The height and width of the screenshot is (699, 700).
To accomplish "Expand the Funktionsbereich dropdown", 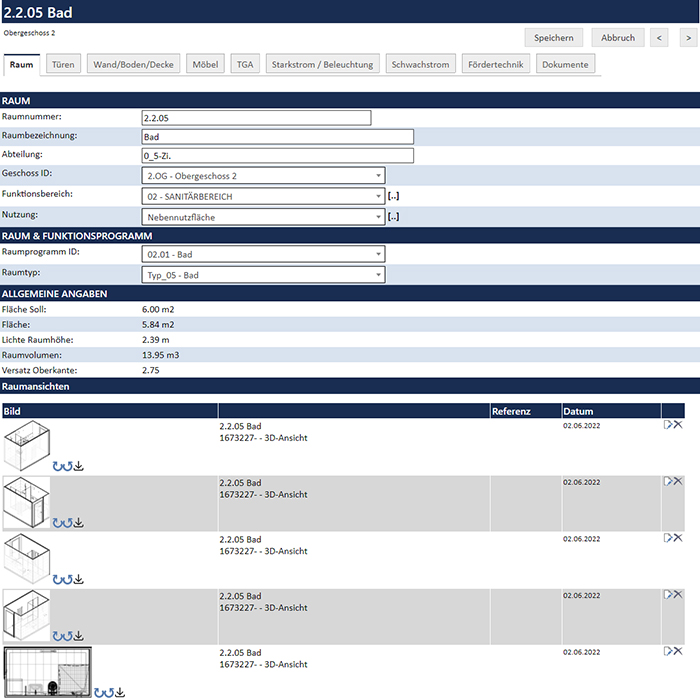I will (x=263, y=196).
